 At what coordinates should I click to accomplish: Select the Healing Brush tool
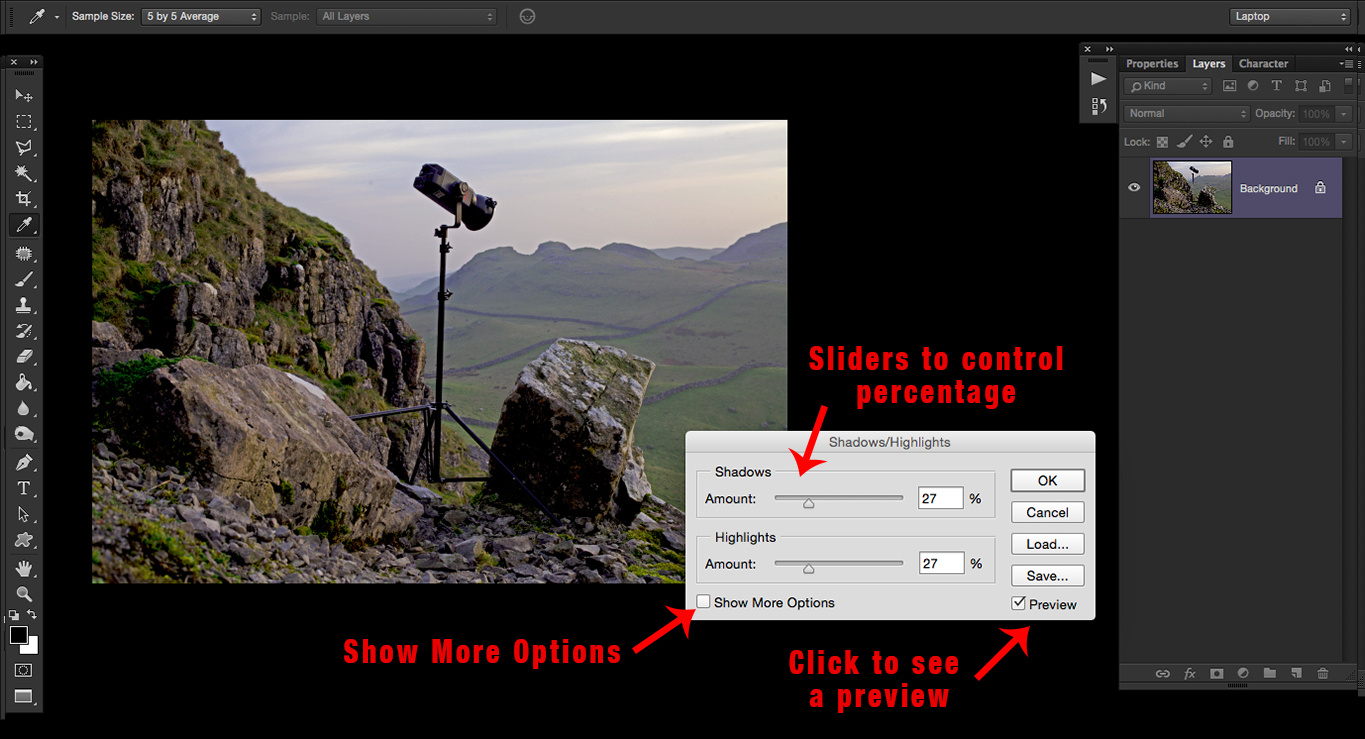(x=24, y=254)
